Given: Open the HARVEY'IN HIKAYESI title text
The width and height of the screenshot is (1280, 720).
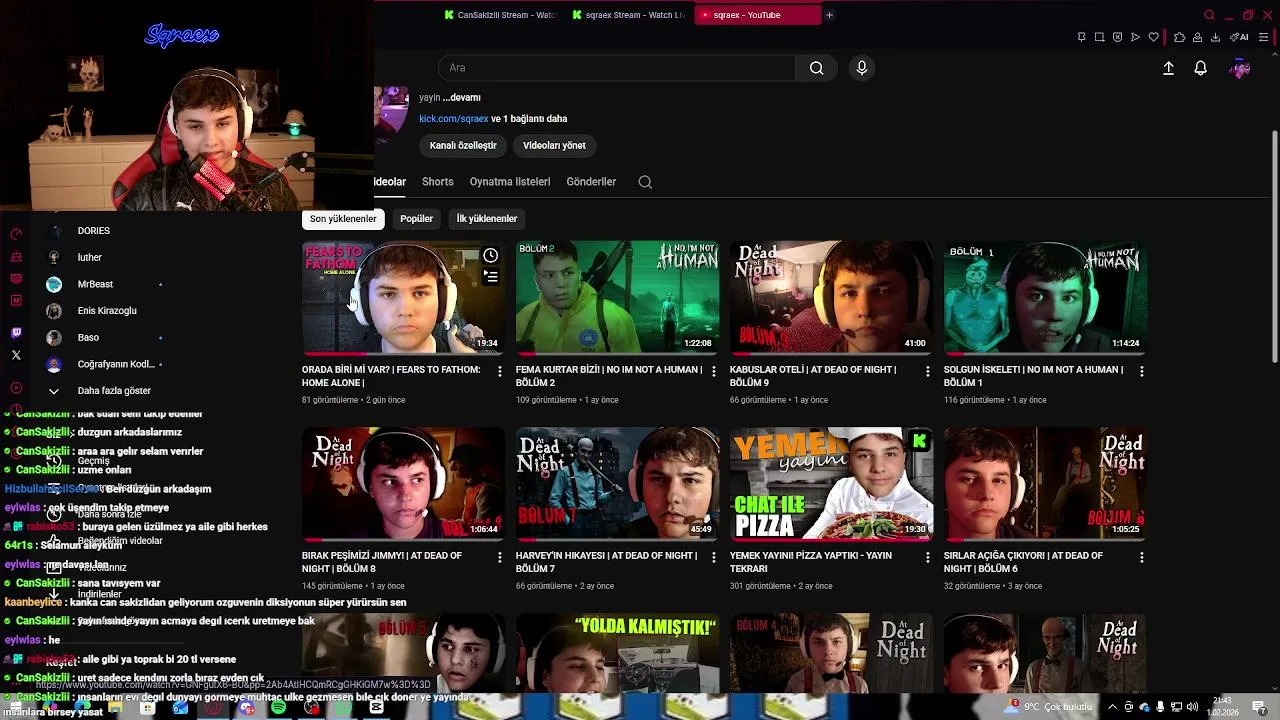Looking at the screenshot, I should pos(606,562).
